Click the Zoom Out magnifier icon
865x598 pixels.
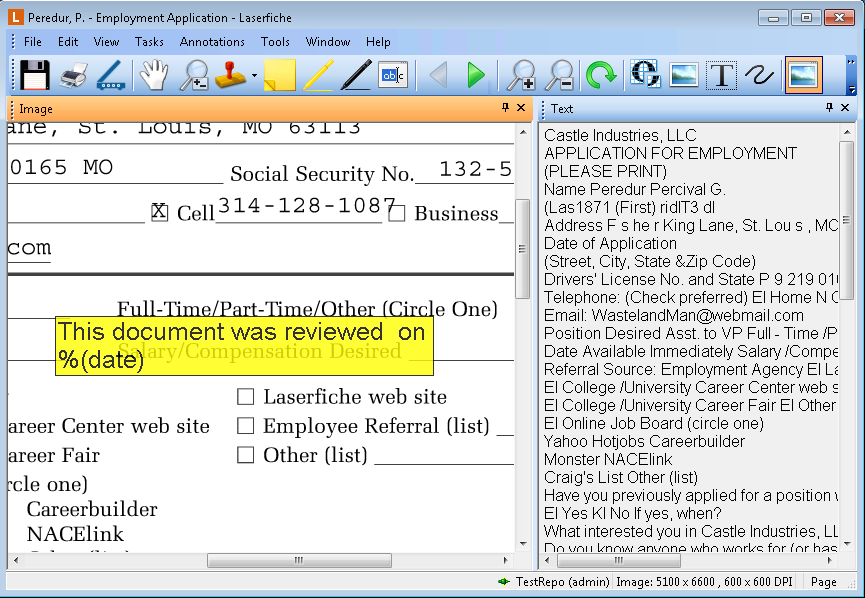point(559,75)
